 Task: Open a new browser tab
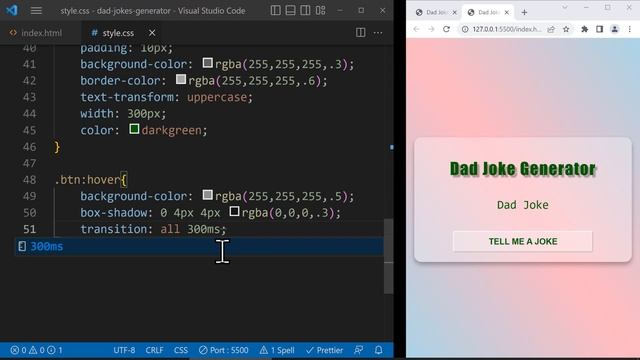click(524, 13)
